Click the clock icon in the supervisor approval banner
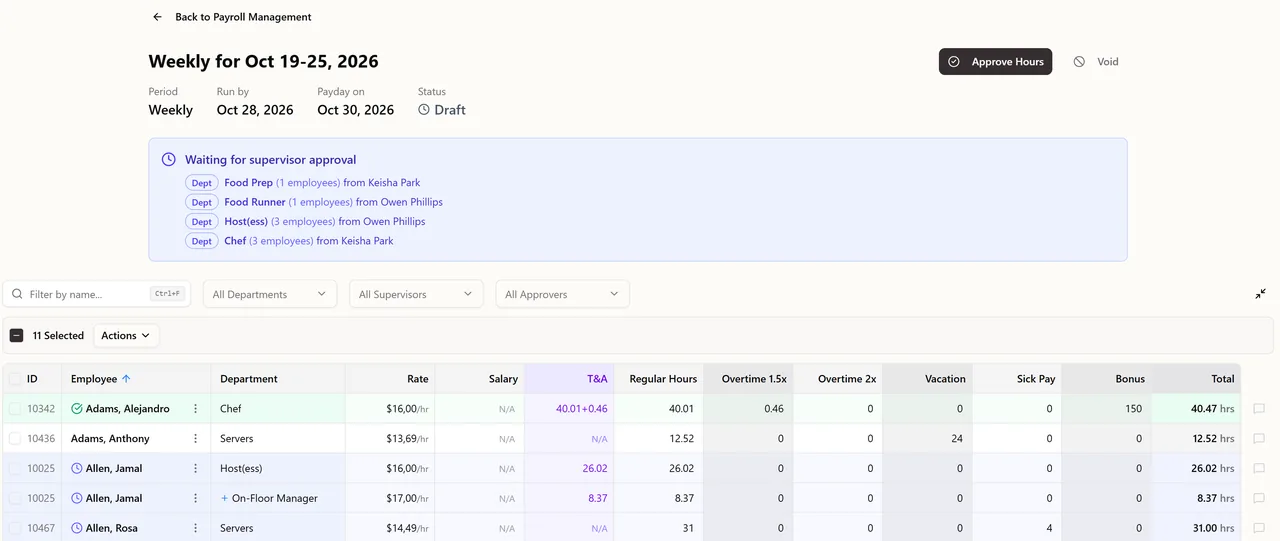Screen dimensions: 1280x541 coord(169,160)
